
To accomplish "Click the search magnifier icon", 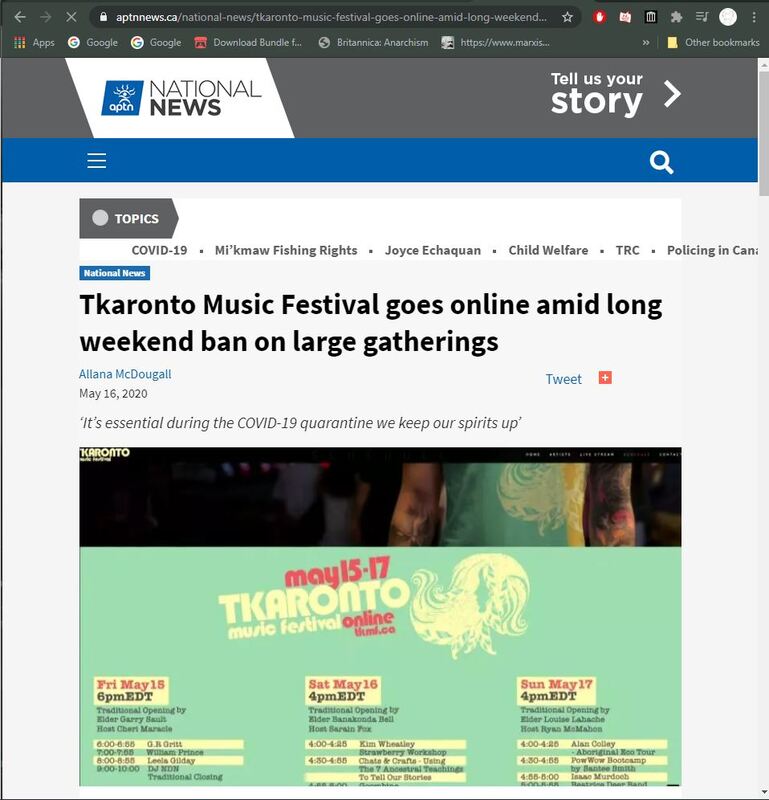I will coord(661,162).
